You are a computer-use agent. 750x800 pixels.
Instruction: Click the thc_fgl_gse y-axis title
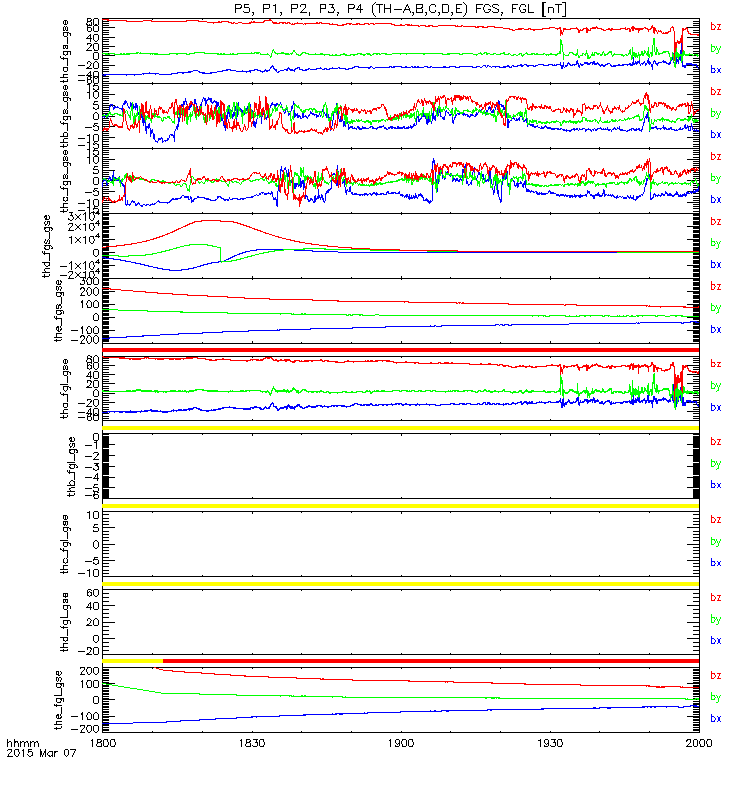[x=65, y=544]
